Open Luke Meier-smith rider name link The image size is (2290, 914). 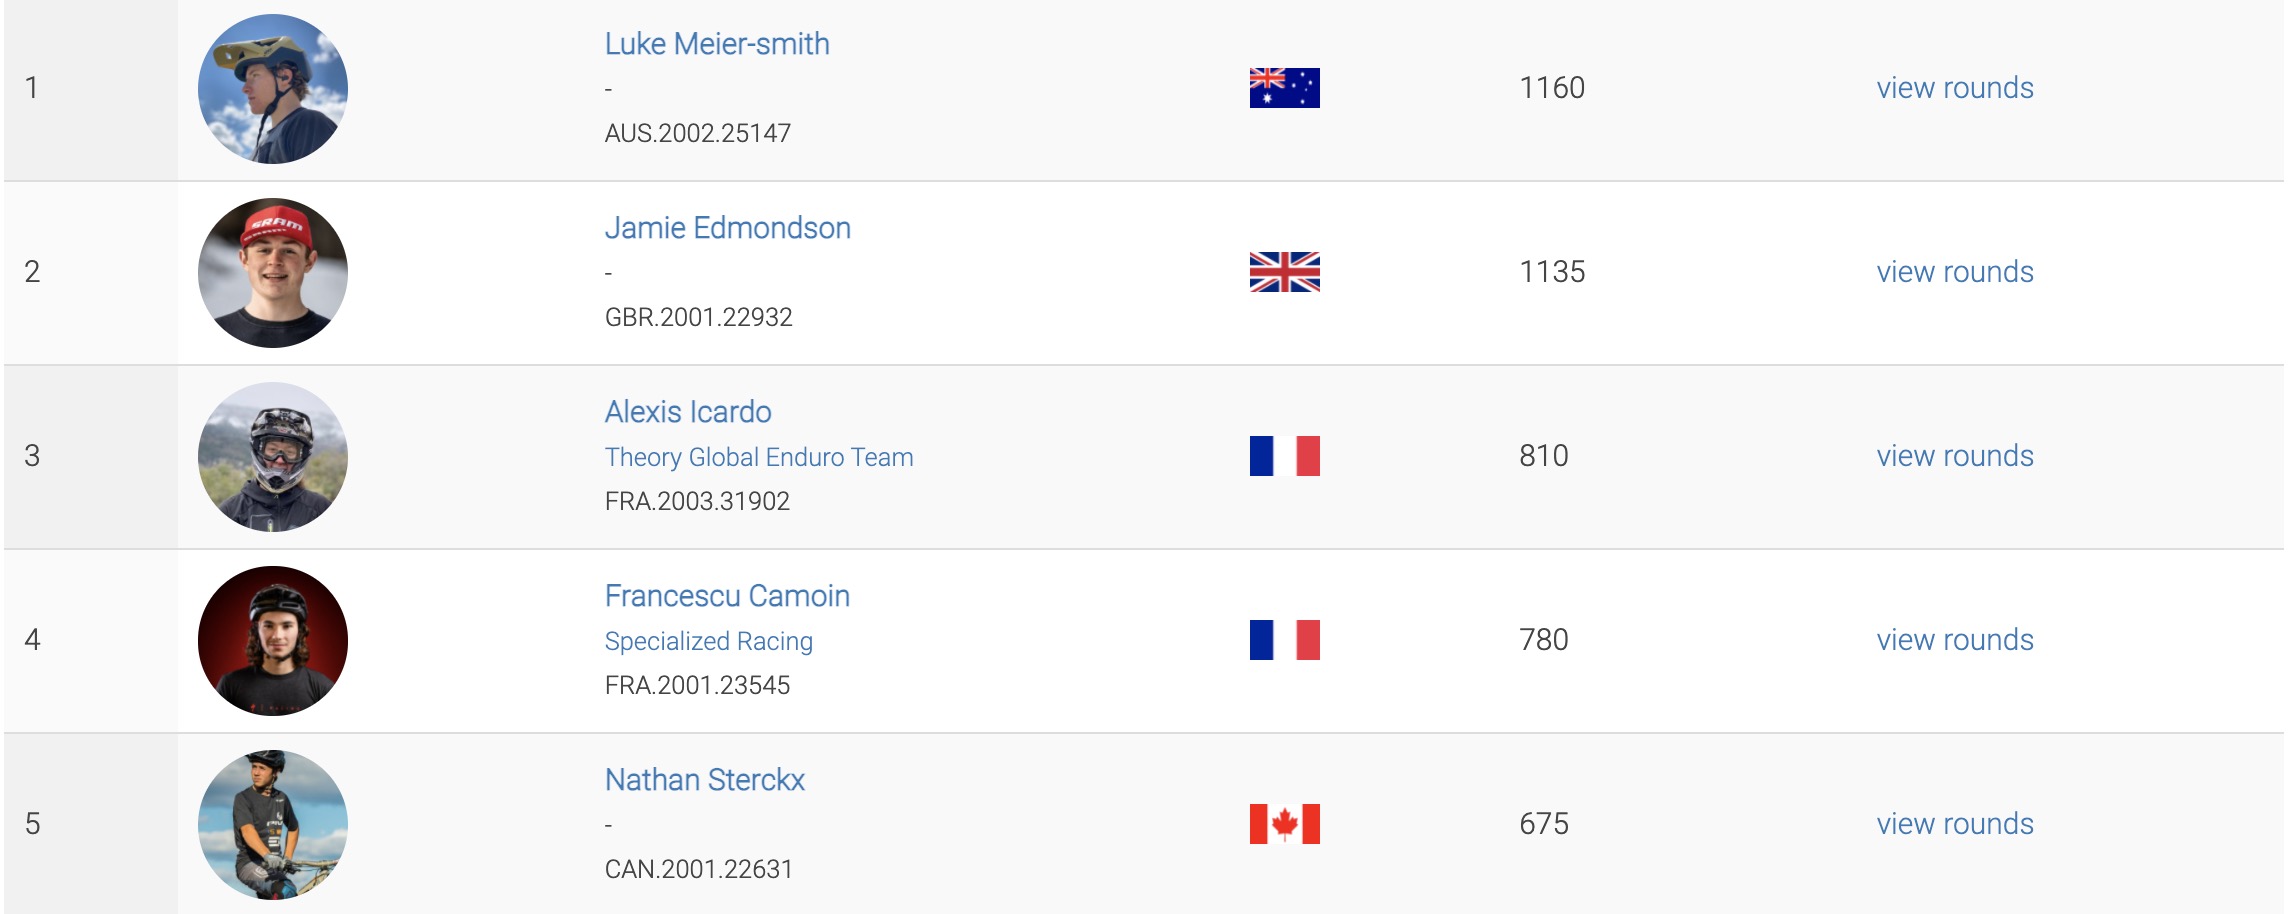(x=717, y=44)
